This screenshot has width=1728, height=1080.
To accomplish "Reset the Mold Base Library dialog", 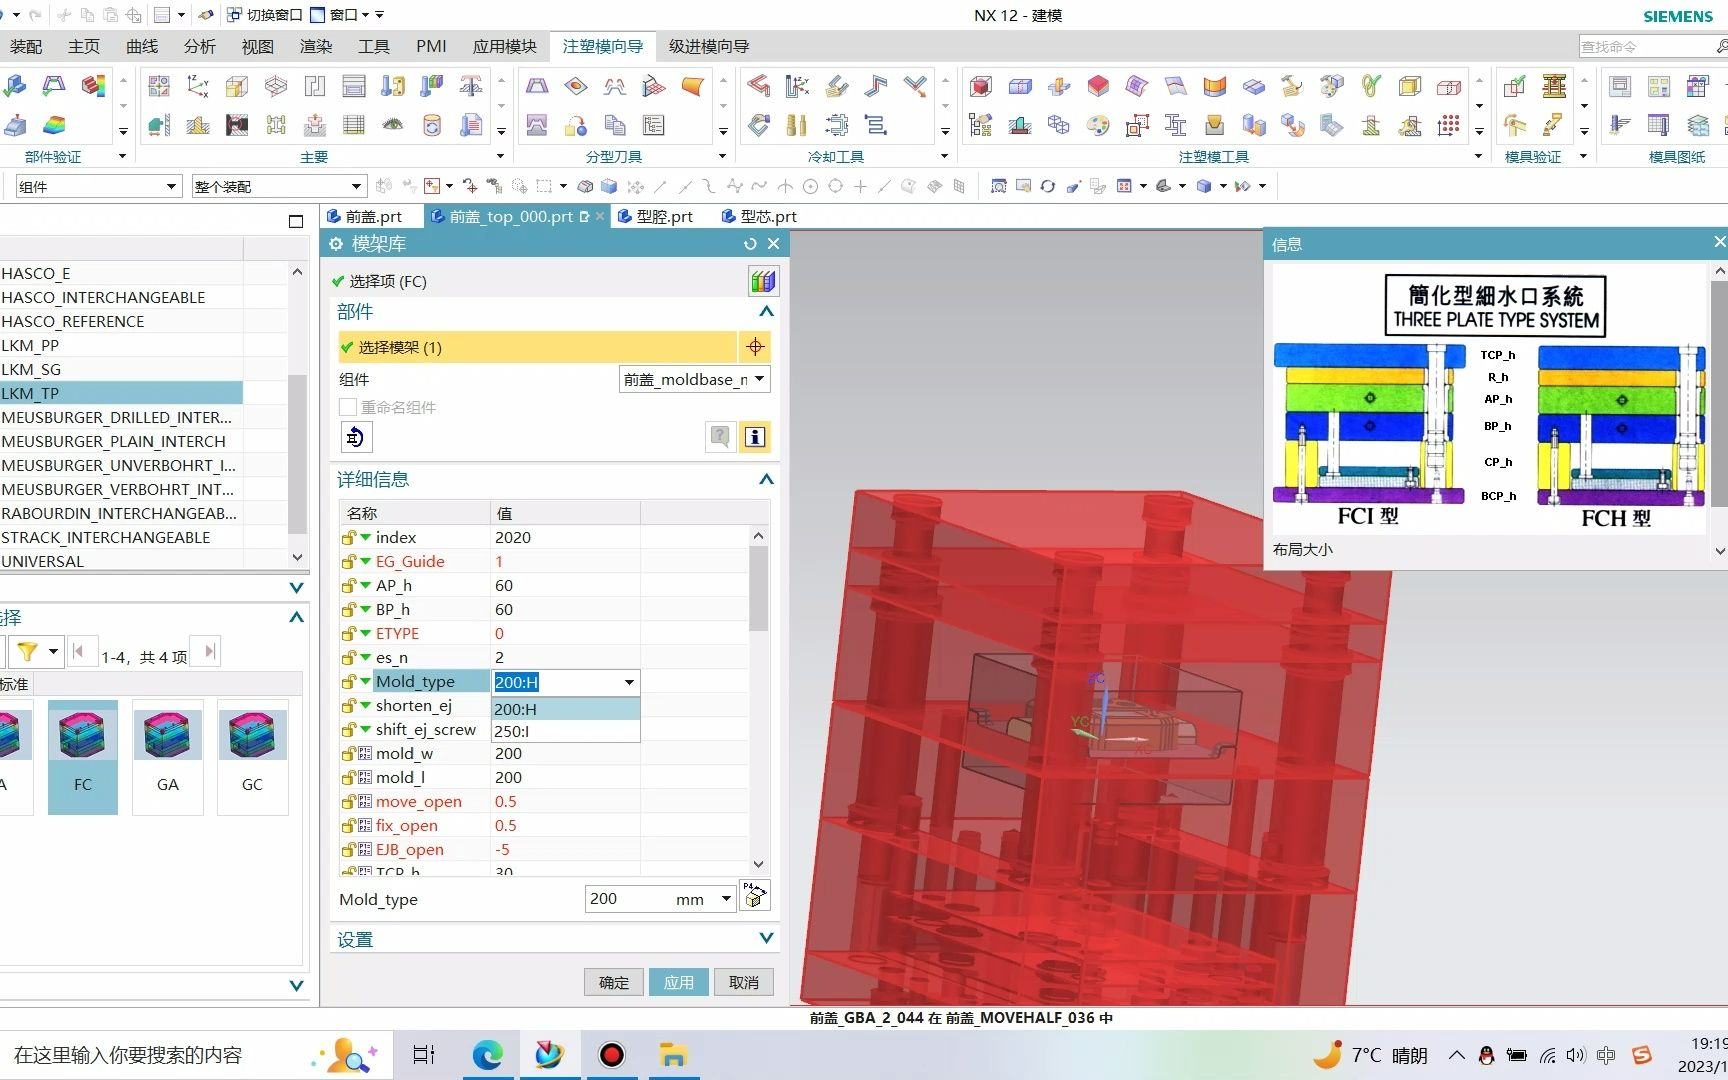I will [x=750, y=244].
